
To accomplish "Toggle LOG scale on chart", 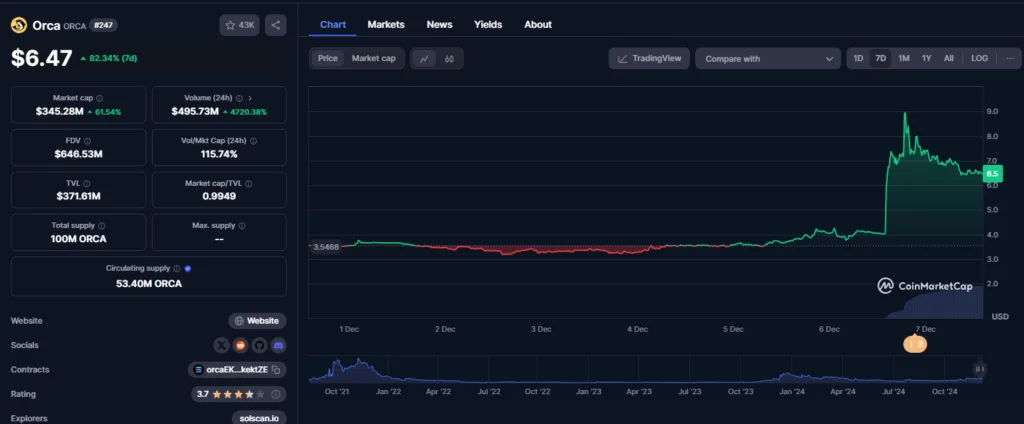I will 979,58.
